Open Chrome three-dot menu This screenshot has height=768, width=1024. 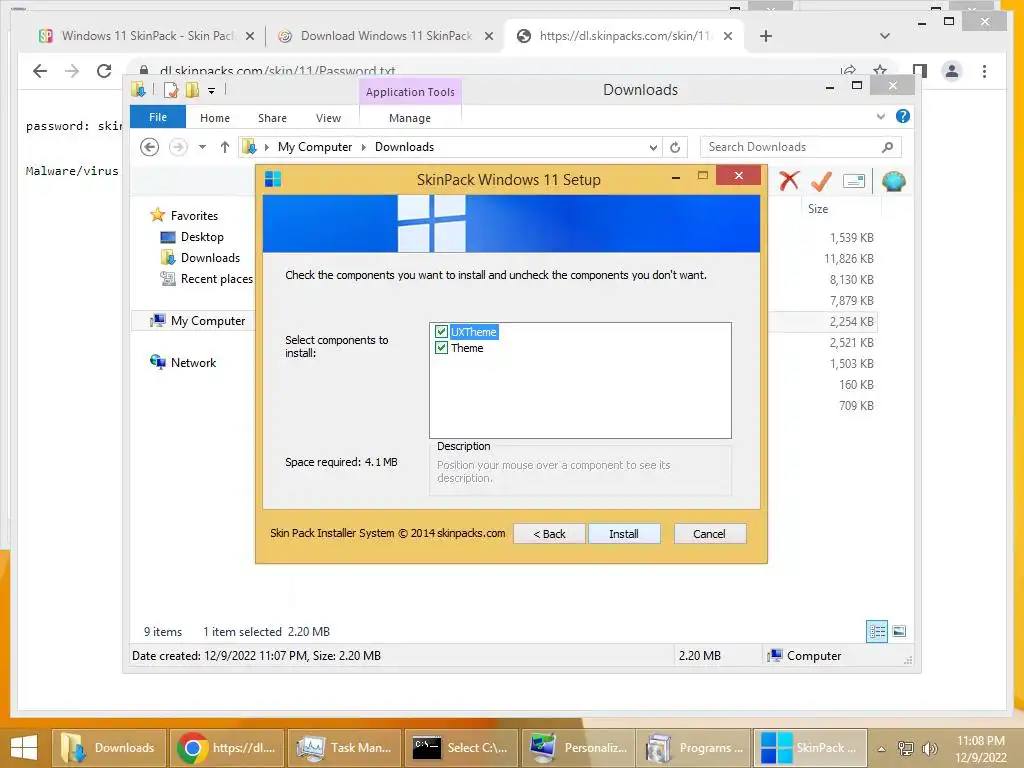point(984,71)
